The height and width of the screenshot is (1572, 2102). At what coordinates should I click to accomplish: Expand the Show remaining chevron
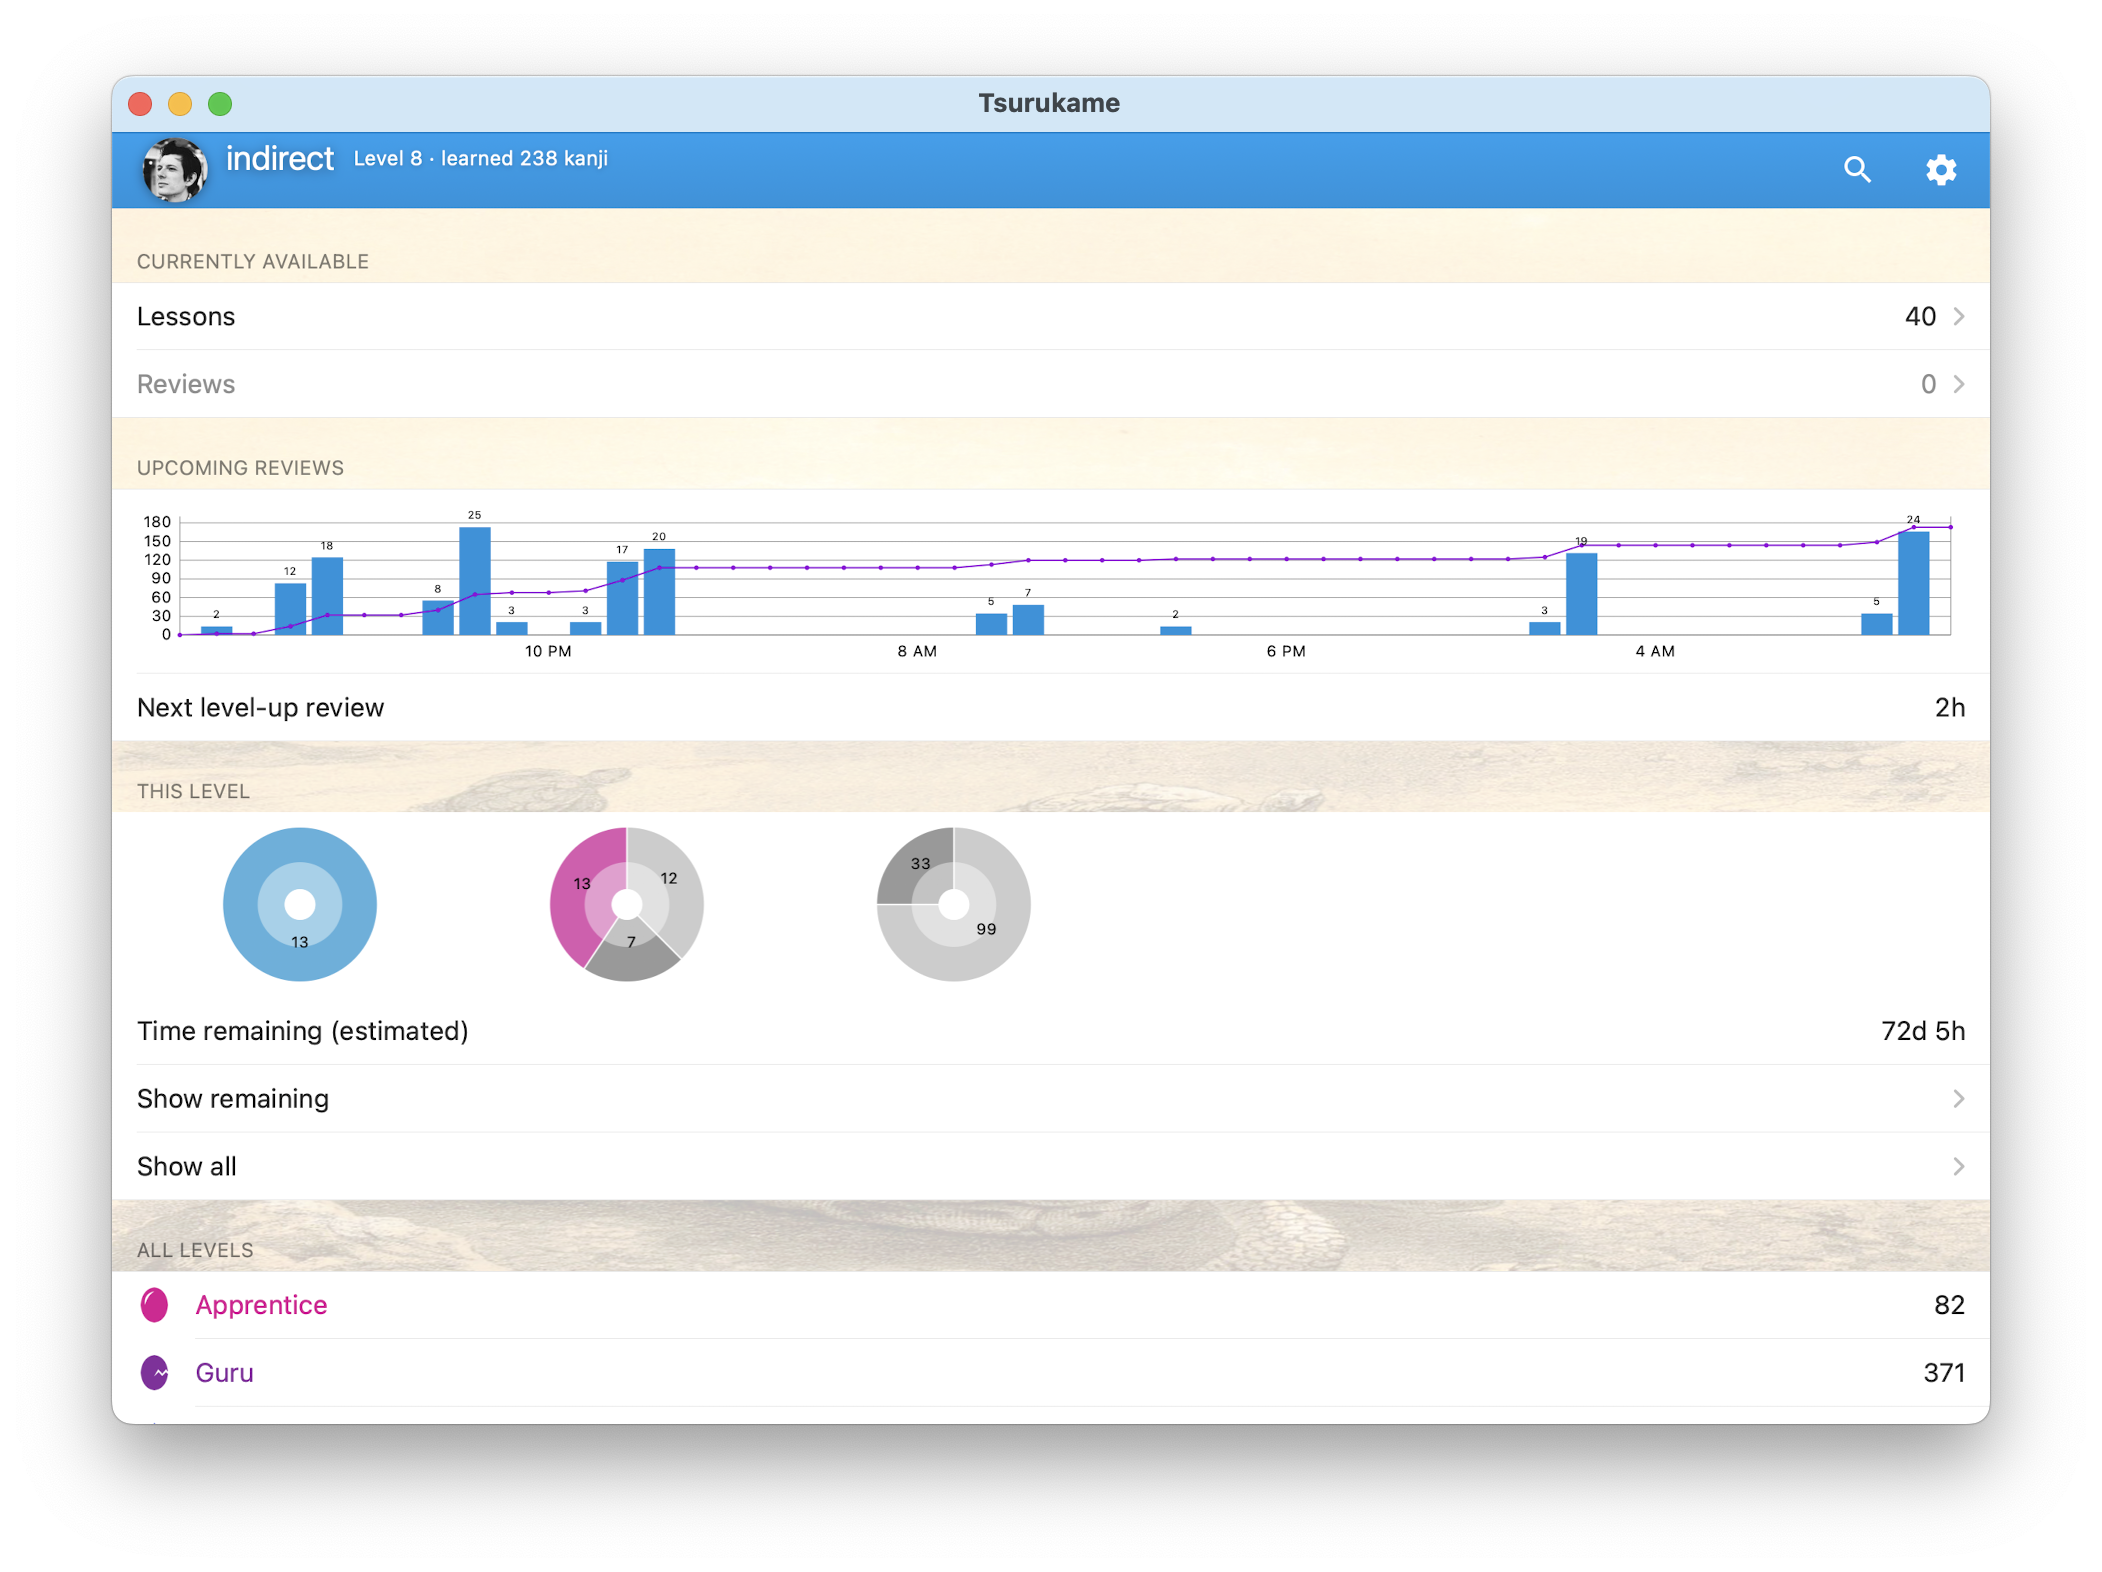point(1957,1098)
